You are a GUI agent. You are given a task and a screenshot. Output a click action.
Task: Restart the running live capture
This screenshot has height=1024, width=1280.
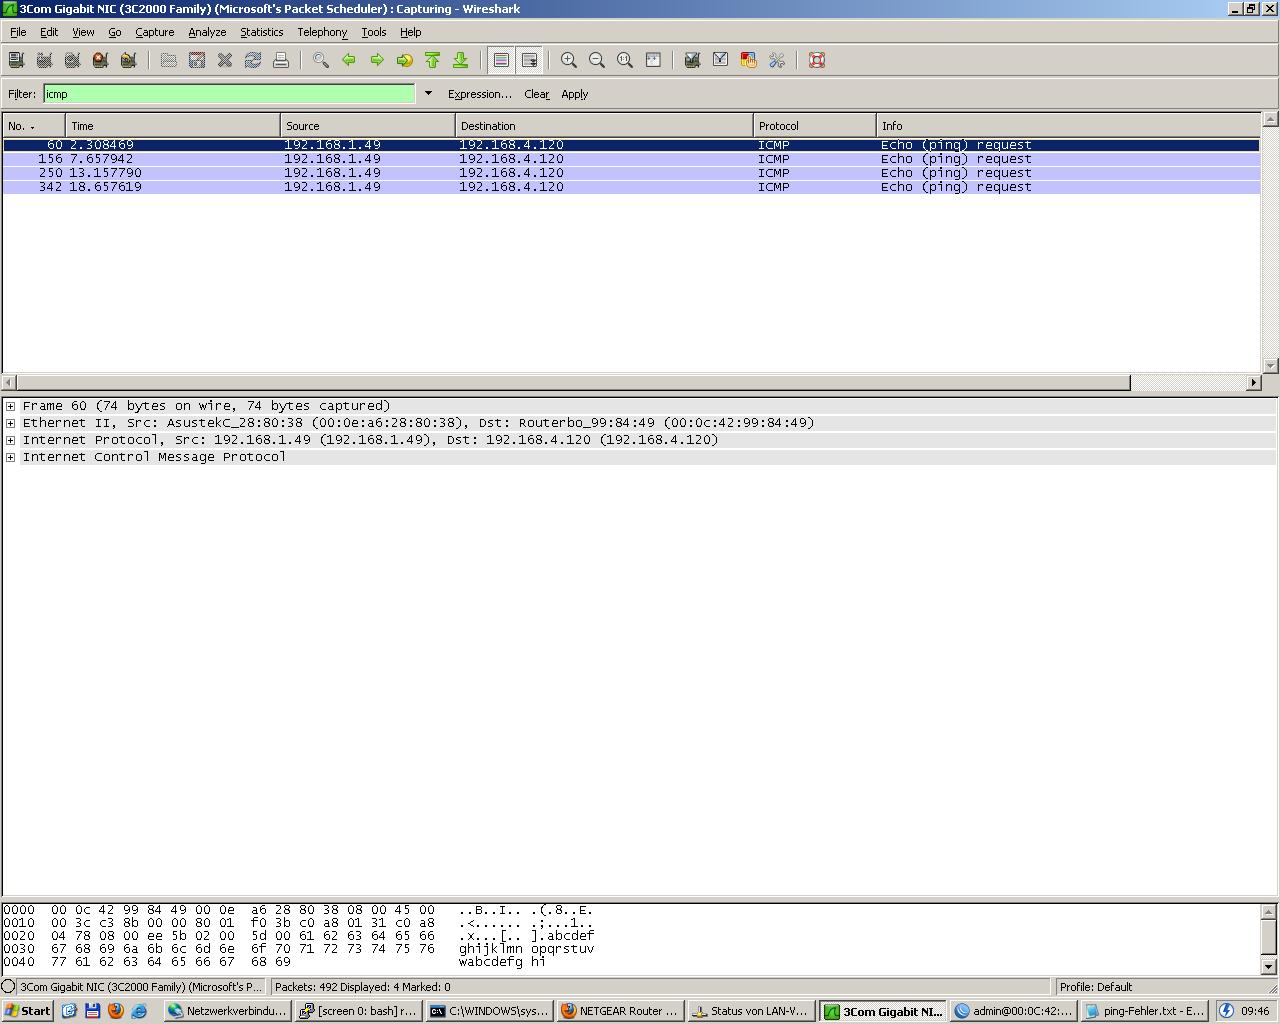click(128, 60)
